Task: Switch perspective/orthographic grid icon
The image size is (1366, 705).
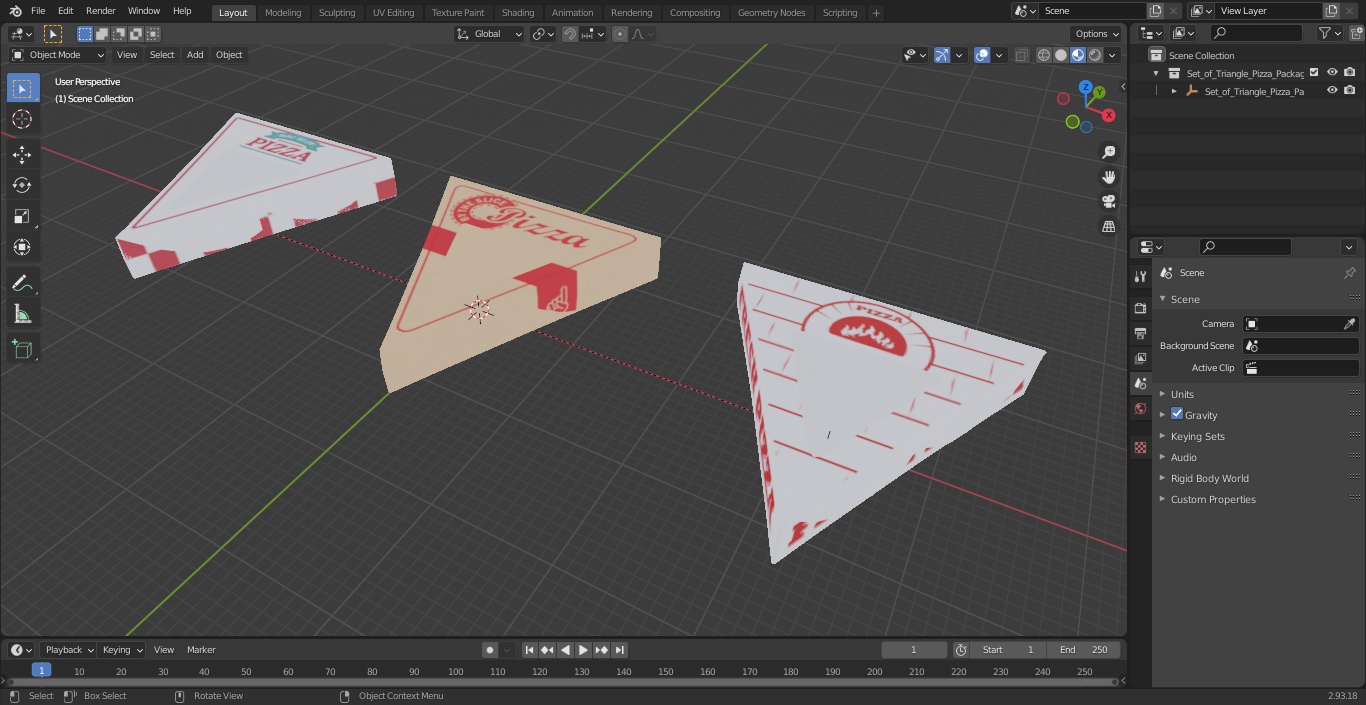Action: (x=1108, y=227)
